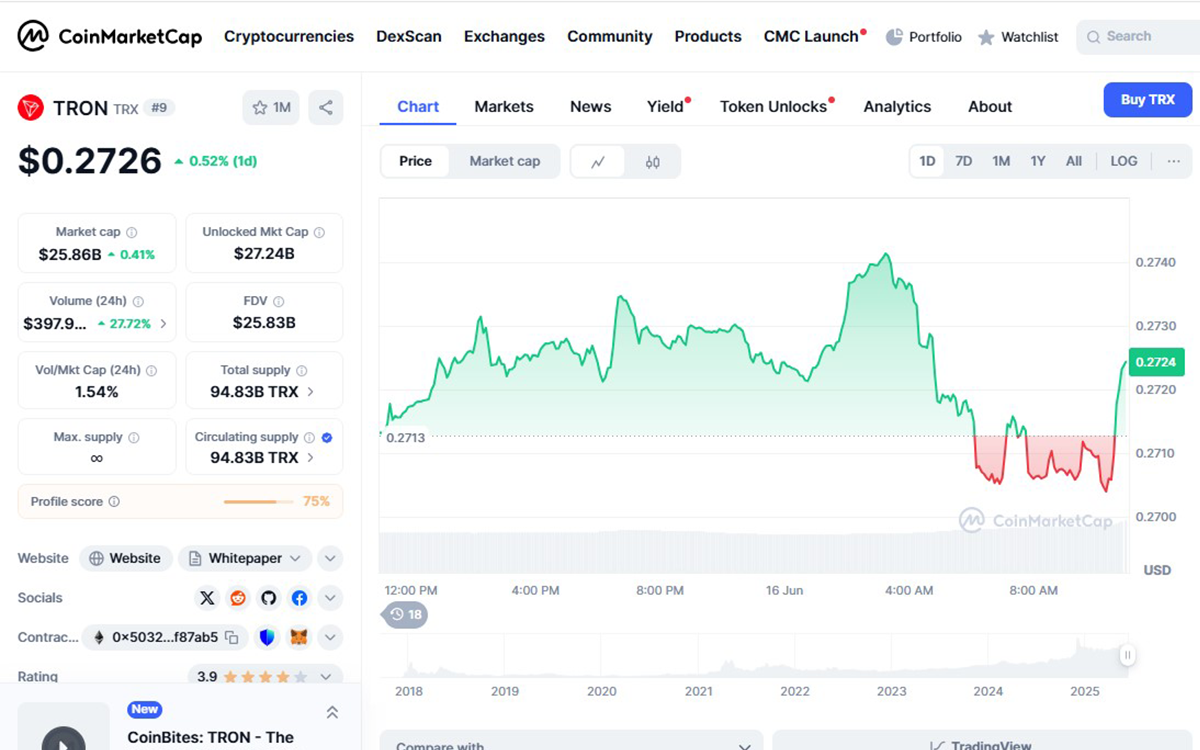Open DexScan navigation link
1200x750 pixels.
pos(409,37)
